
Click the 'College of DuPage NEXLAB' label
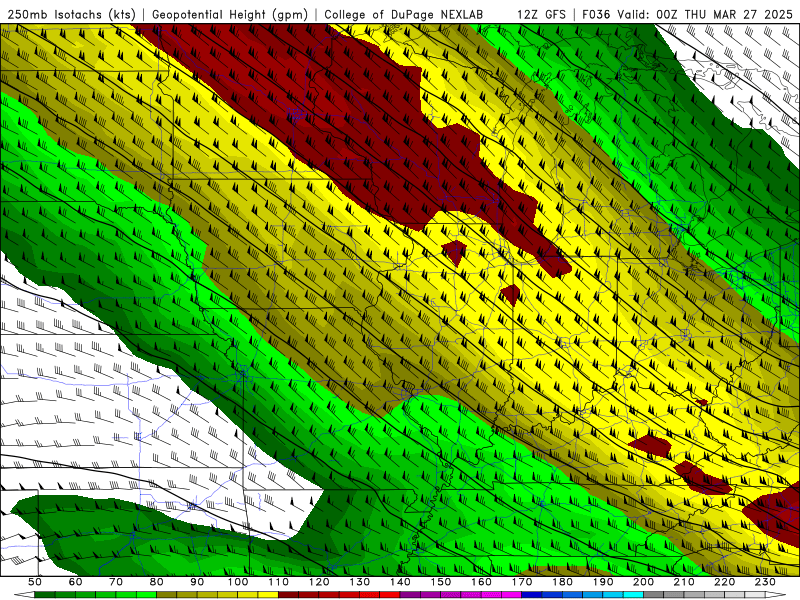(404, 14)
